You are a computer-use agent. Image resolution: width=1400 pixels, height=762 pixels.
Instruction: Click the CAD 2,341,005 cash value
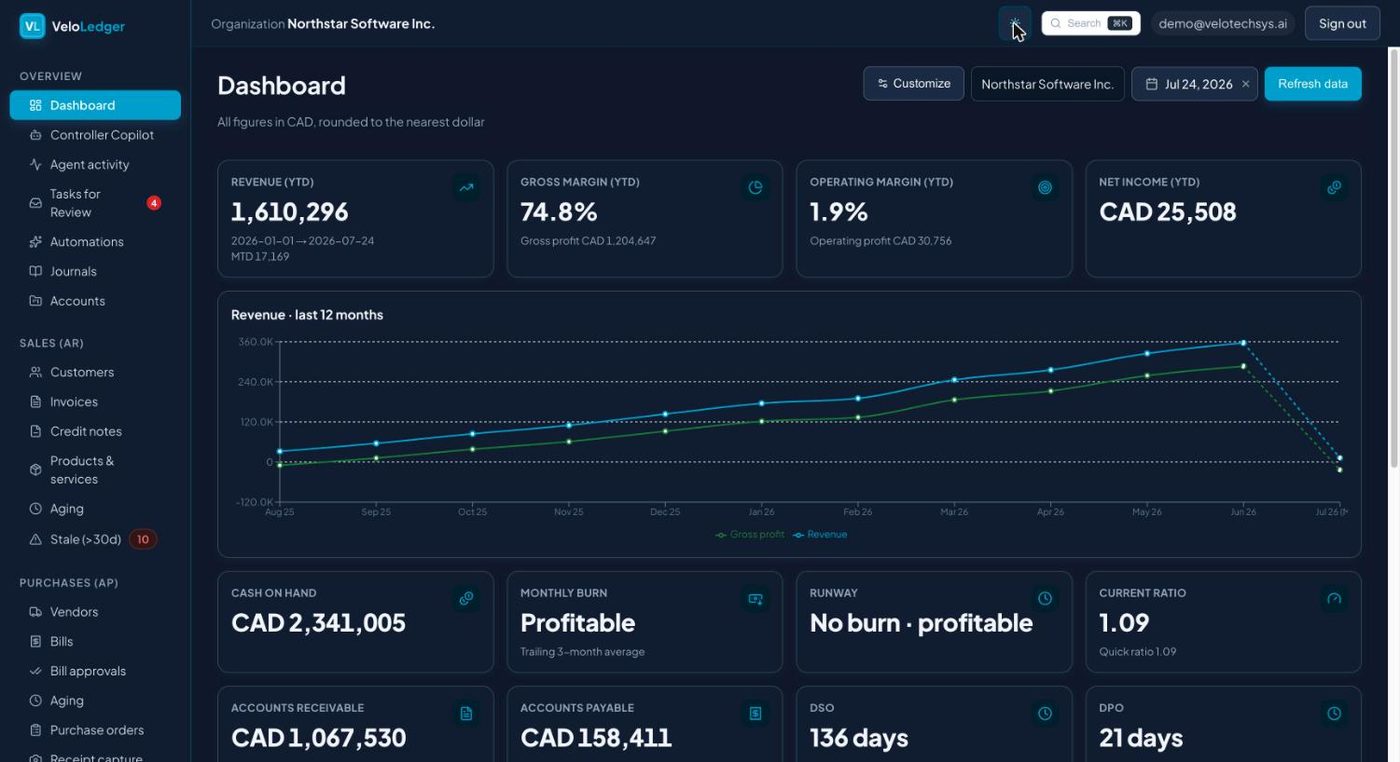coord(318,622)
